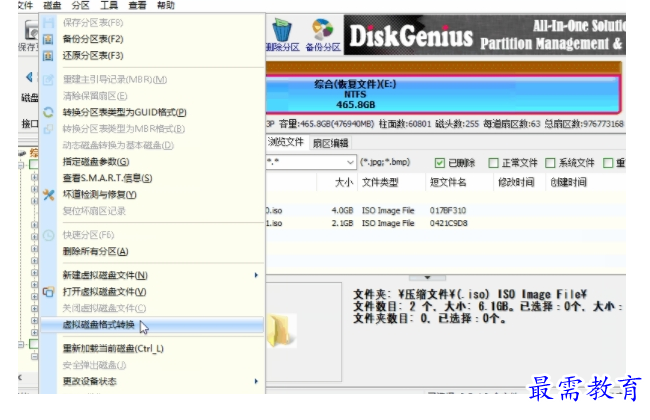This screenshot has height=420, width=650.
Task: Open the 帮助 menu
Action: 165,5
